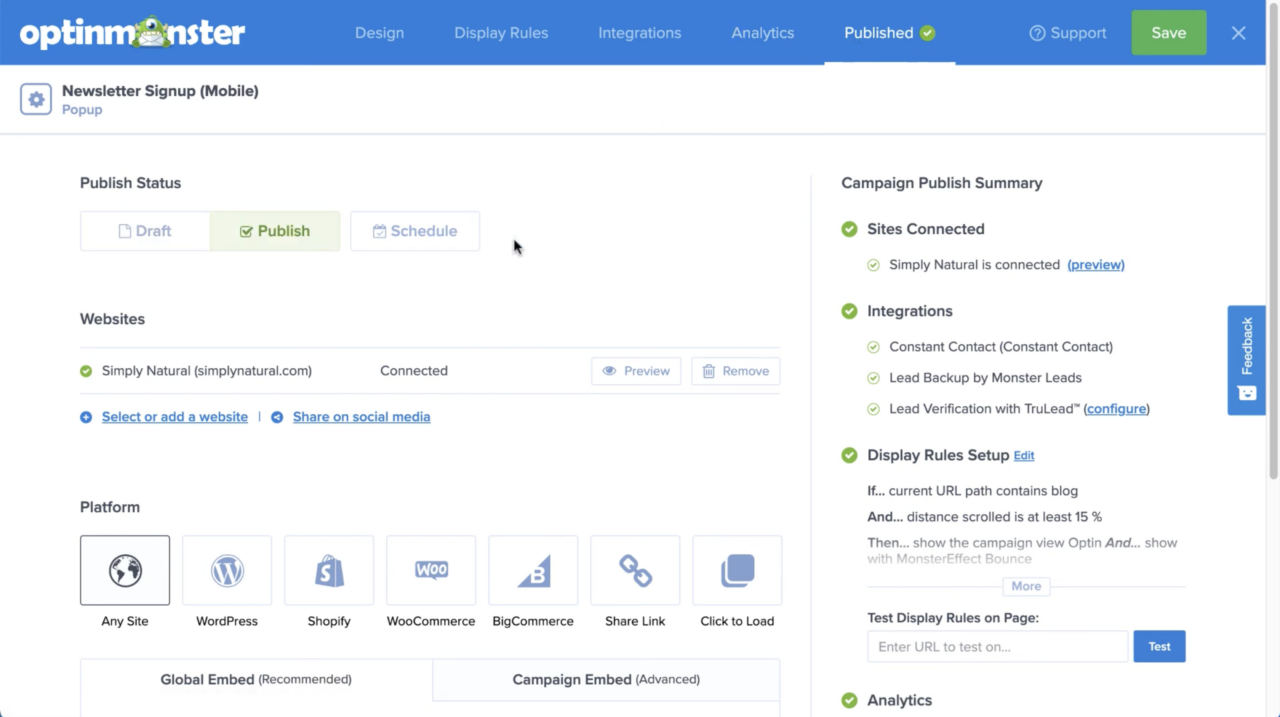Select the Any Site globe icon
The width and height of the screenshot is (1280, 717).
pos(125,571)
